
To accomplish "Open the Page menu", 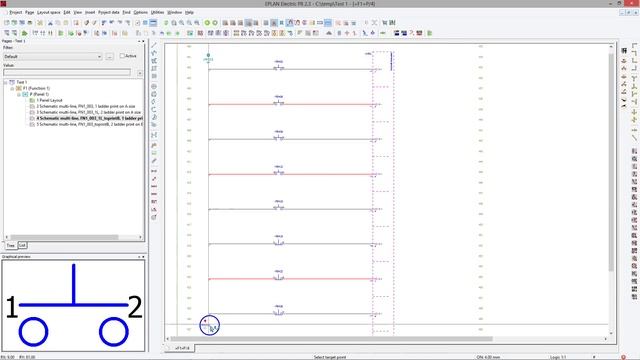I will click(x=30, y=12).
